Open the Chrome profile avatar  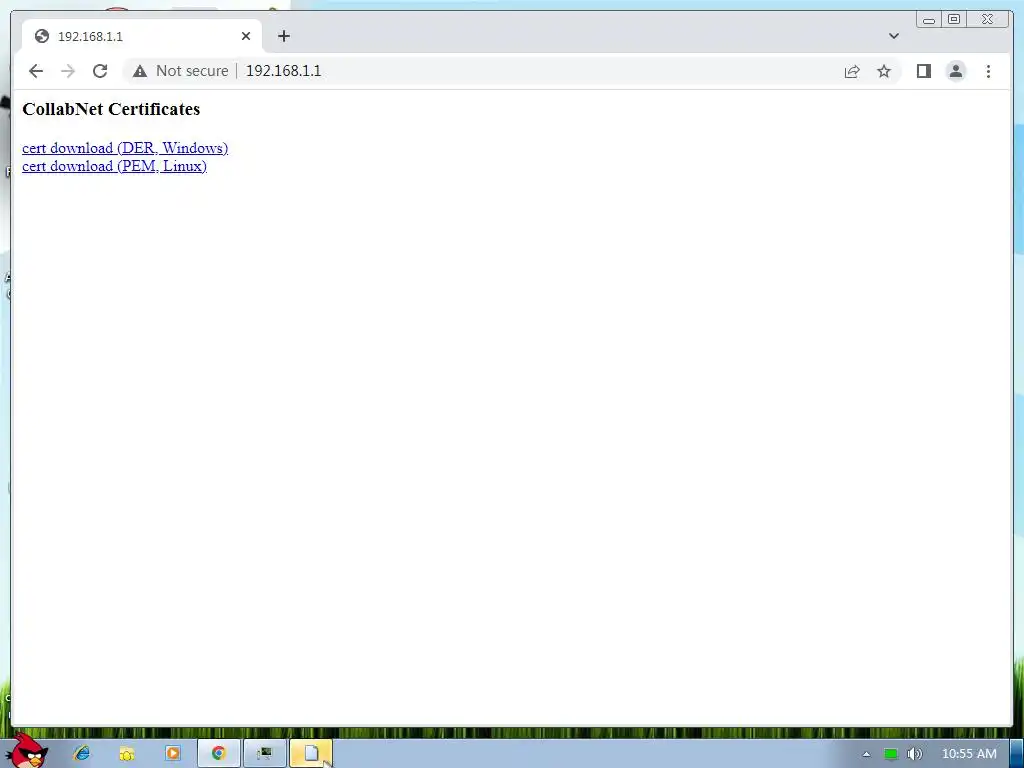click(955, 71)
